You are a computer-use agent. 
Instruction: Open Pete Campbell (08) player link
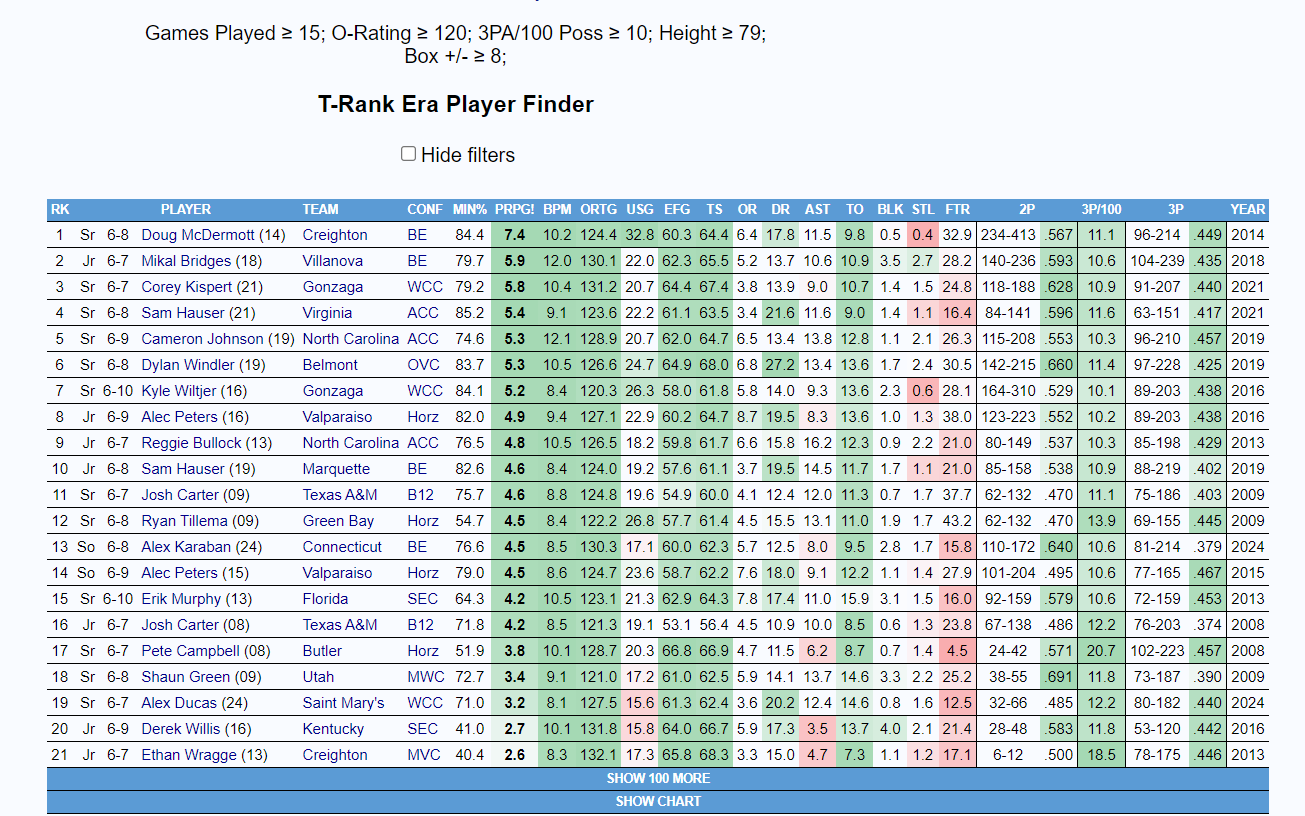pos(204,651)
